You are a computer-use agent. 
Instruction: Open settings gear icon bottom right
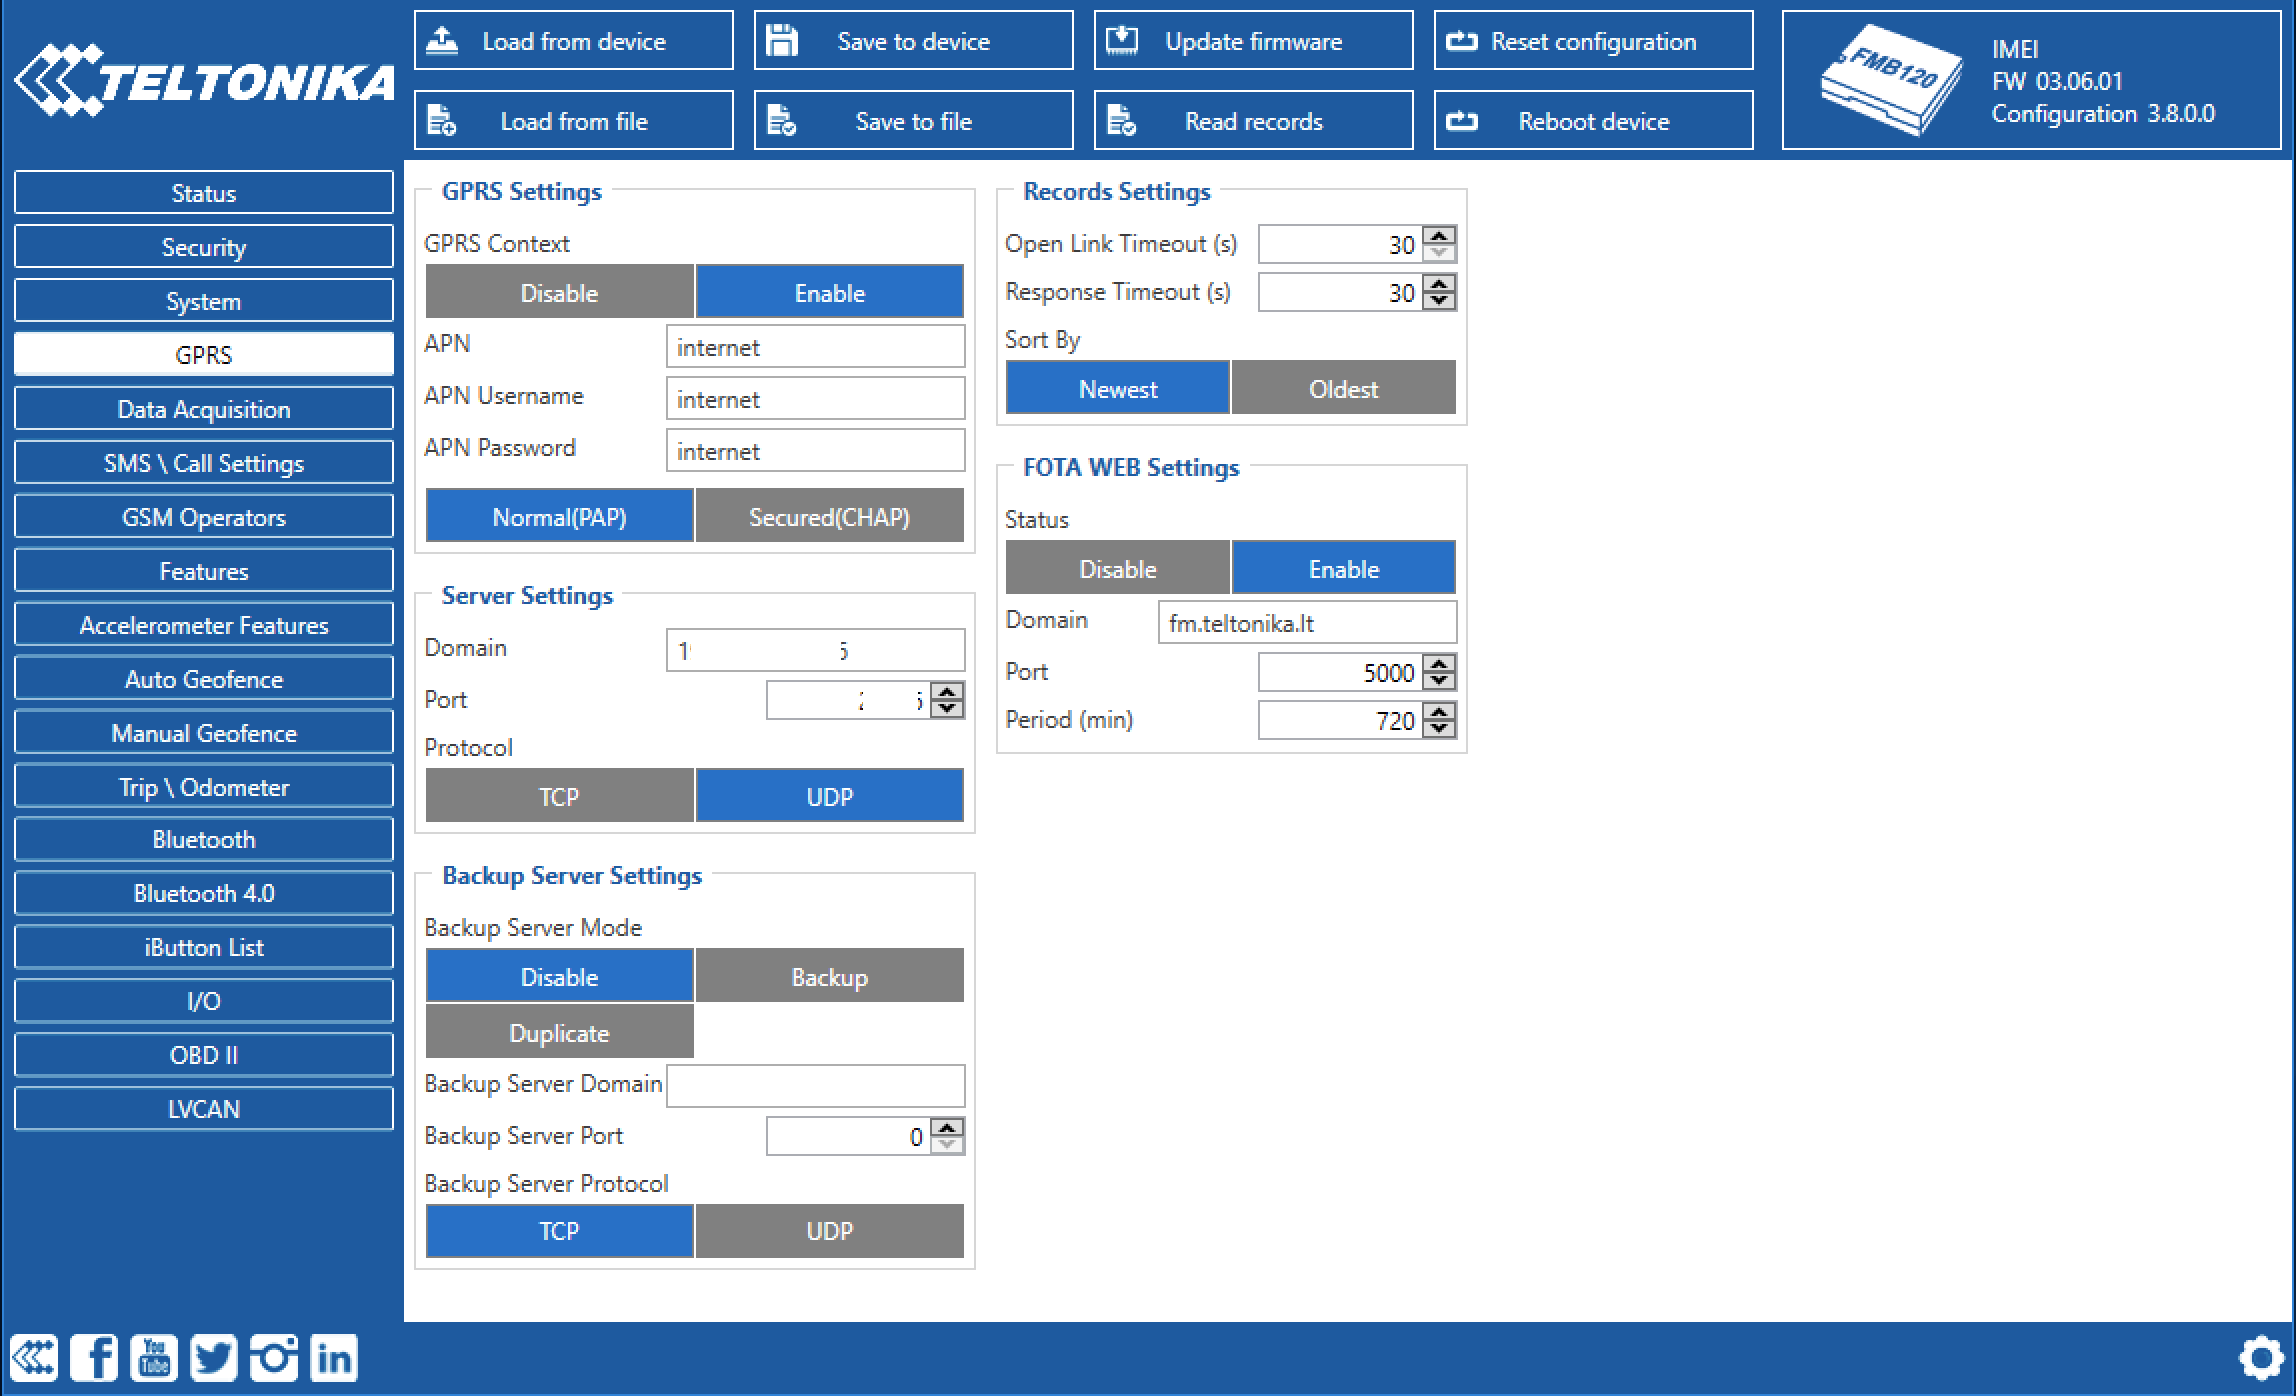[x=2261, y=1359]
